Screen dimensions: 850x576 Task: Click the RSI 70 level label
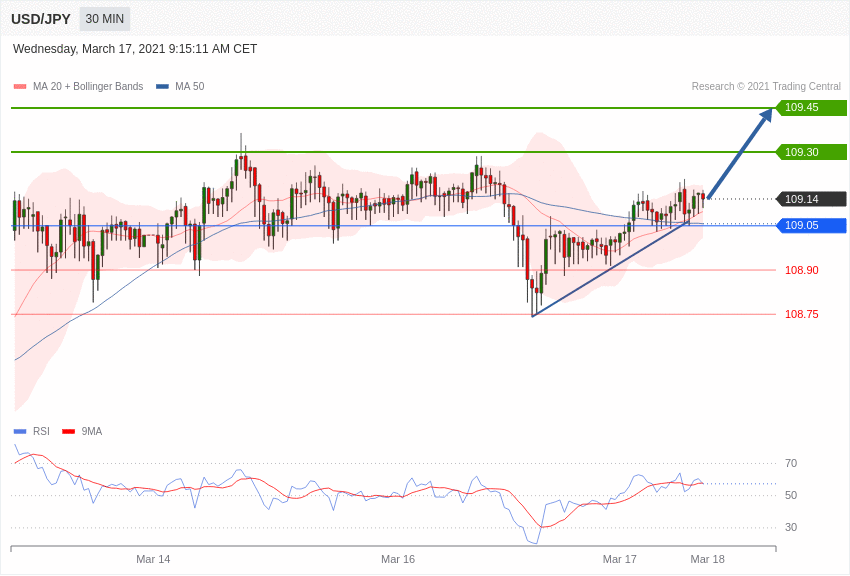(x=791, y=463)
